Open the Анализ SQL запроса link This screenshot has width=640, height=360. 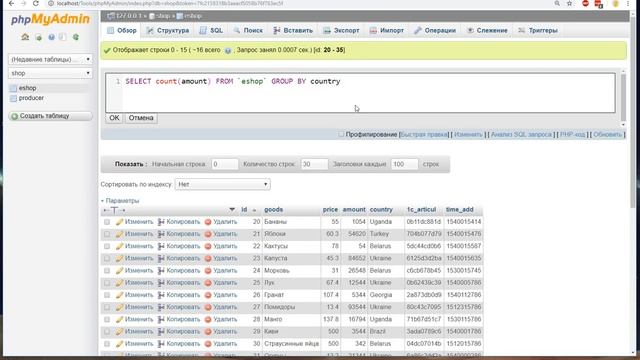[521, 135]
